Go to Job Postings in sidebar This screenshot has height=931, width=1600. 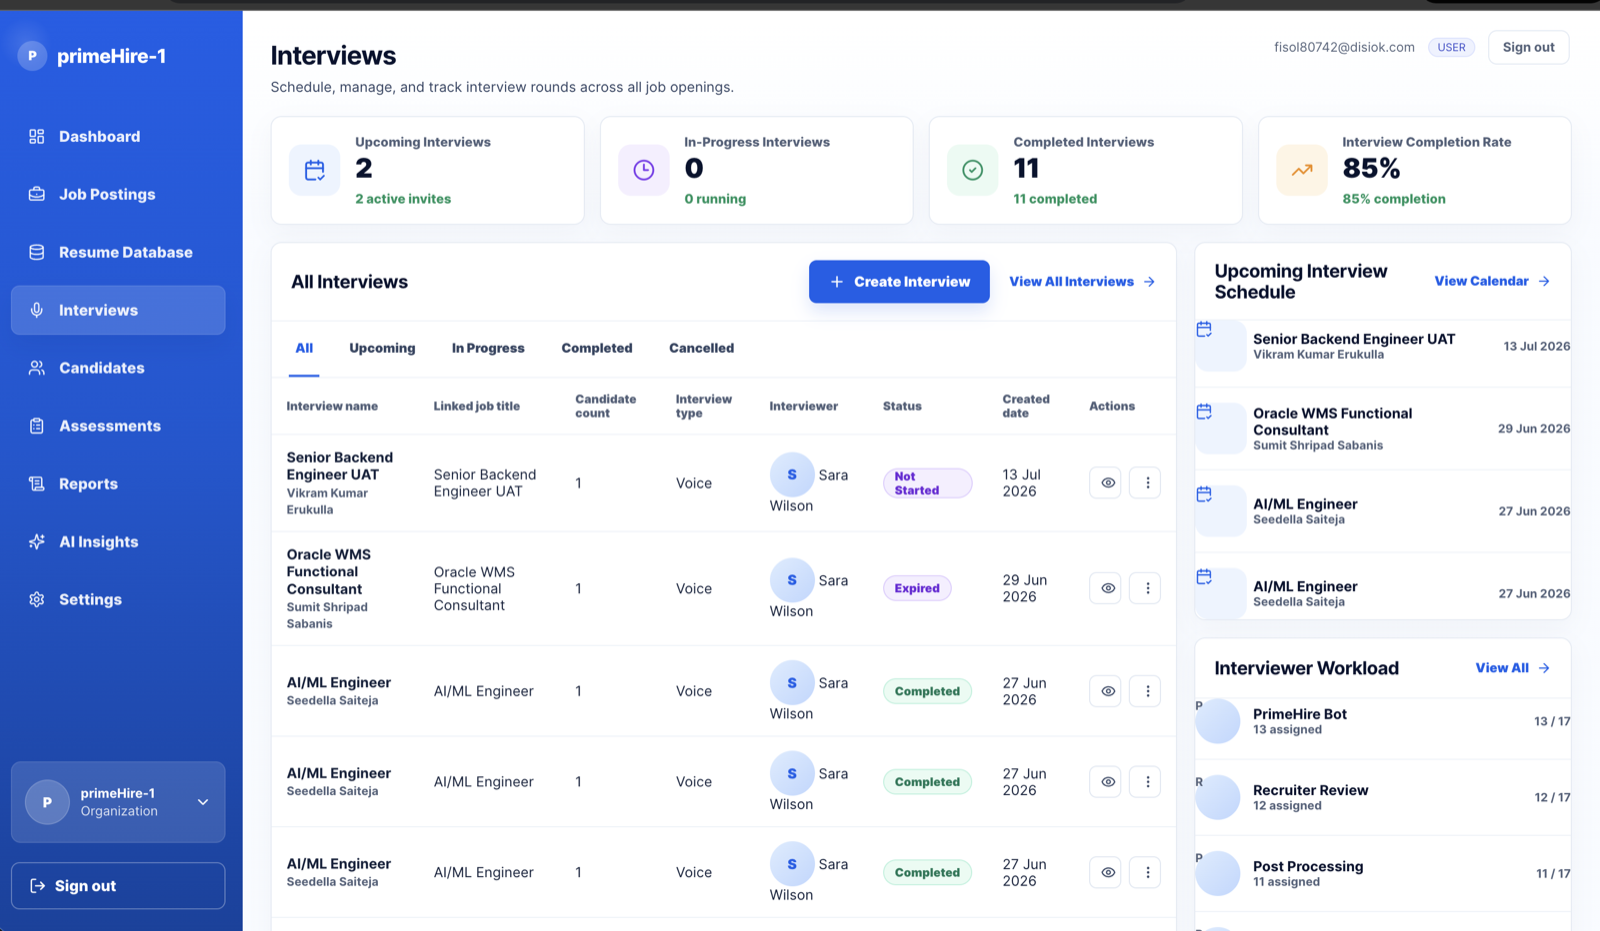(x=118, y=194)
